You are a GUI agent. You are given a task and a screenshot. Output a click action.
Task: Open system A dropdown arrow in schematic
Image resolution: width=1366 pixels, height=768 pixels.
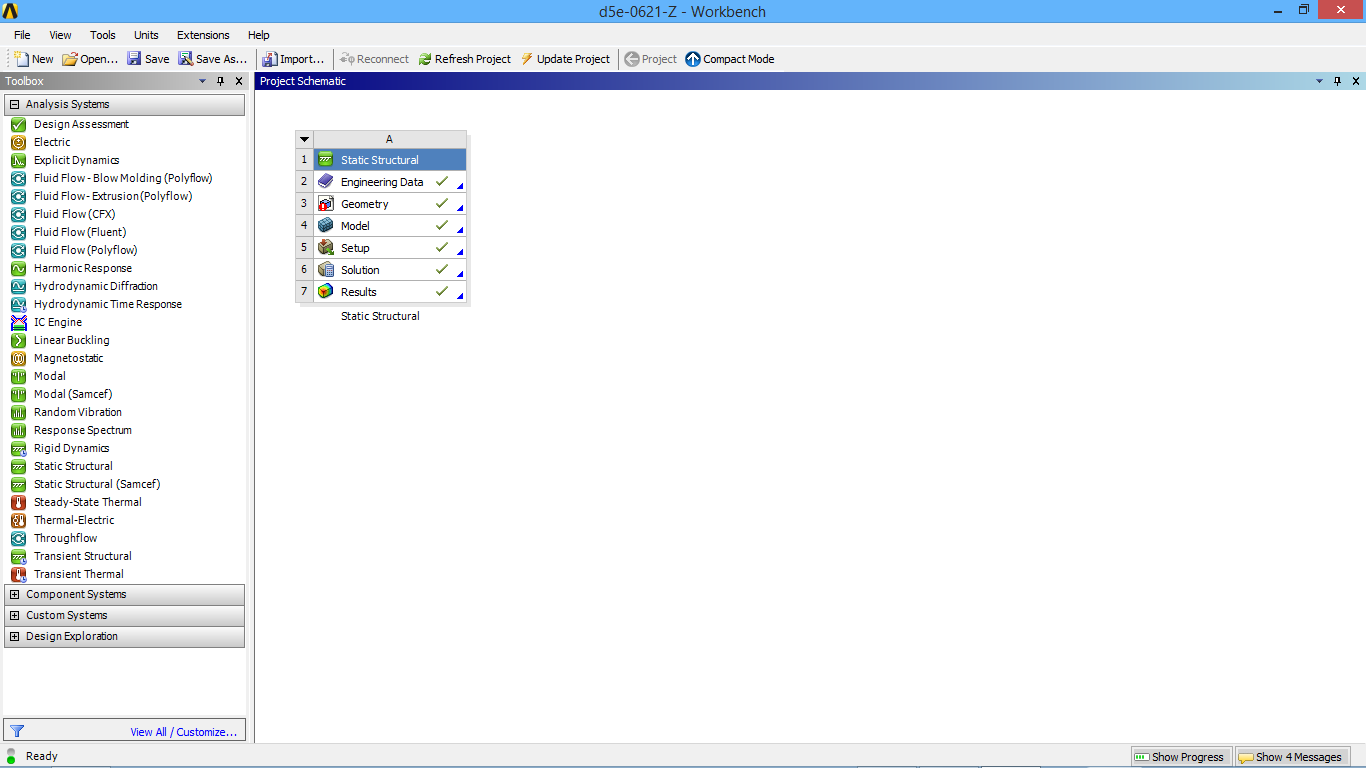point(305,140)
